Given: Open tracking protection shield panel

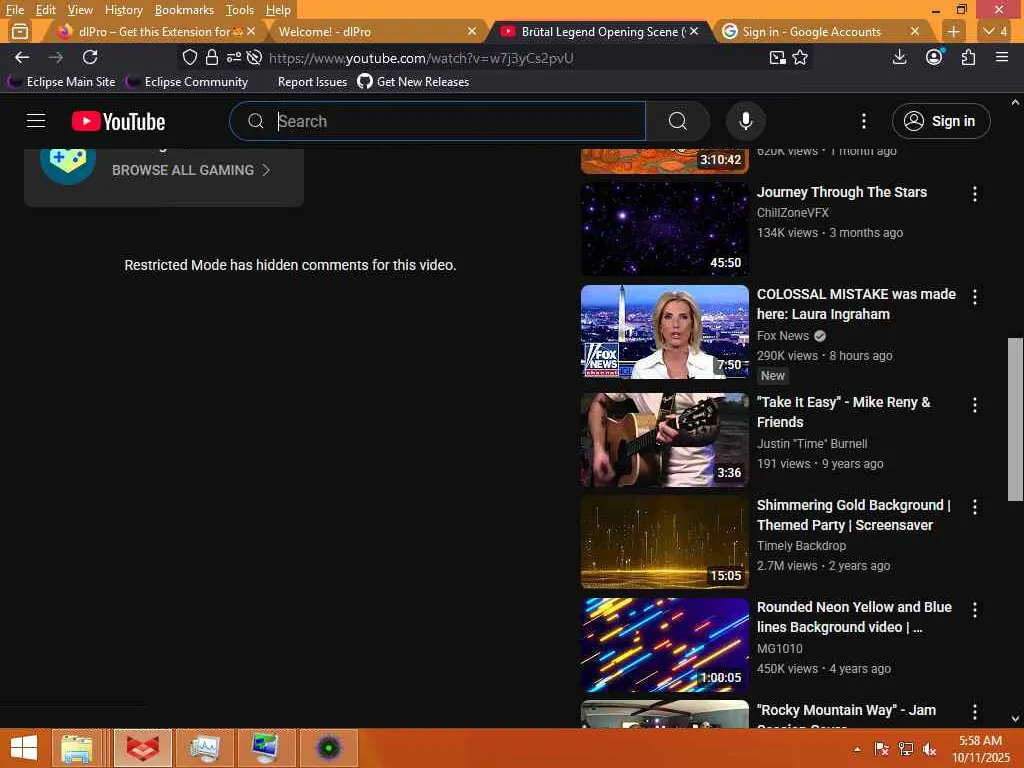Looking at the screenshot, I should (x=189, y=57).
